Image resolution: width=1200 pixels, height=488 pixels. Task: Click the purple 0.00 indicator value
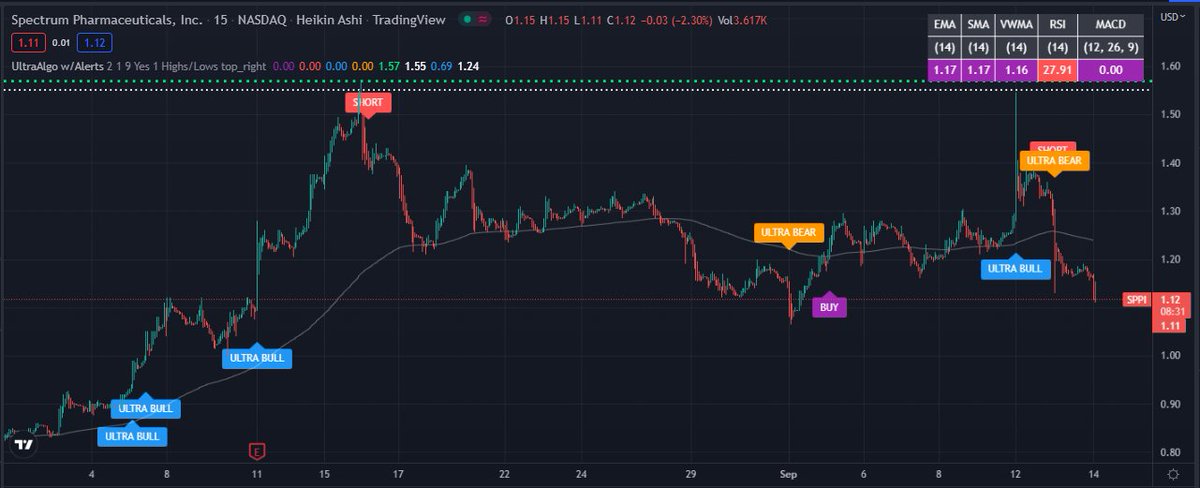(x=283, y=65)
